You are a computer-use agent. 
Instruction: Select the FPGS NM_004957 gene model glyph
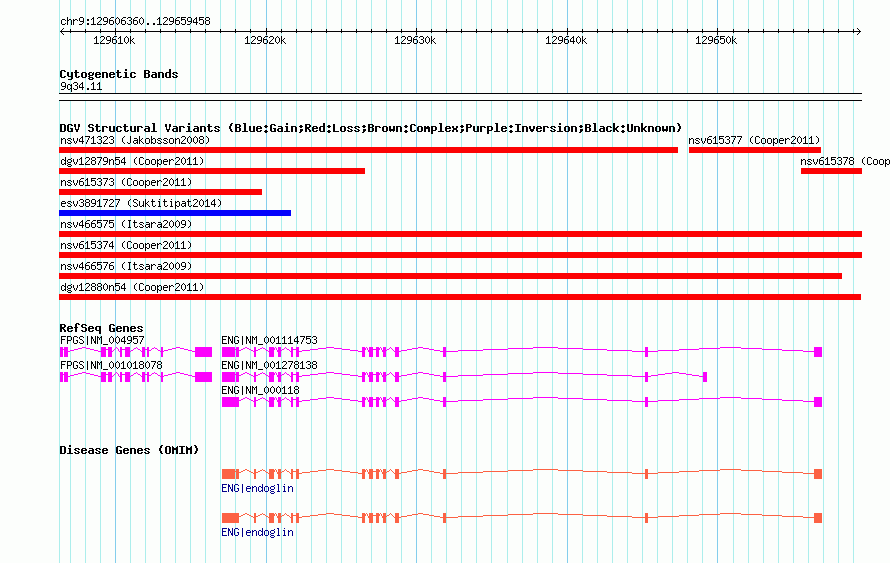[136, 352]
